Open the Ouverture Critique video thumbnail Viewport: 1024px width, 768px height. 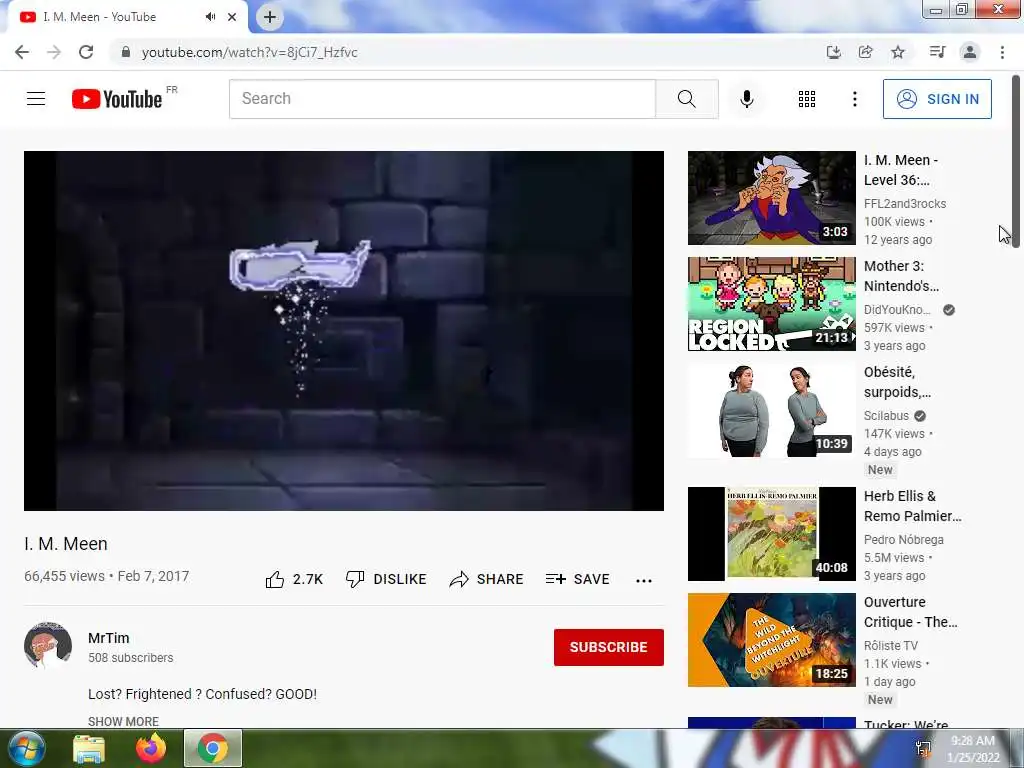click(771, 640)
